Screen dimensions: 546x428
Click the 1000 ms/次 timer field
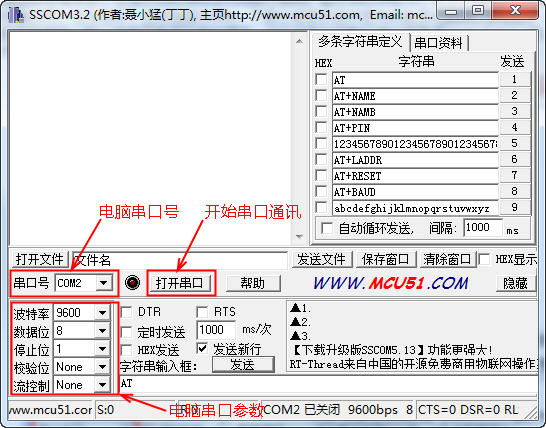tap(216, 330)
